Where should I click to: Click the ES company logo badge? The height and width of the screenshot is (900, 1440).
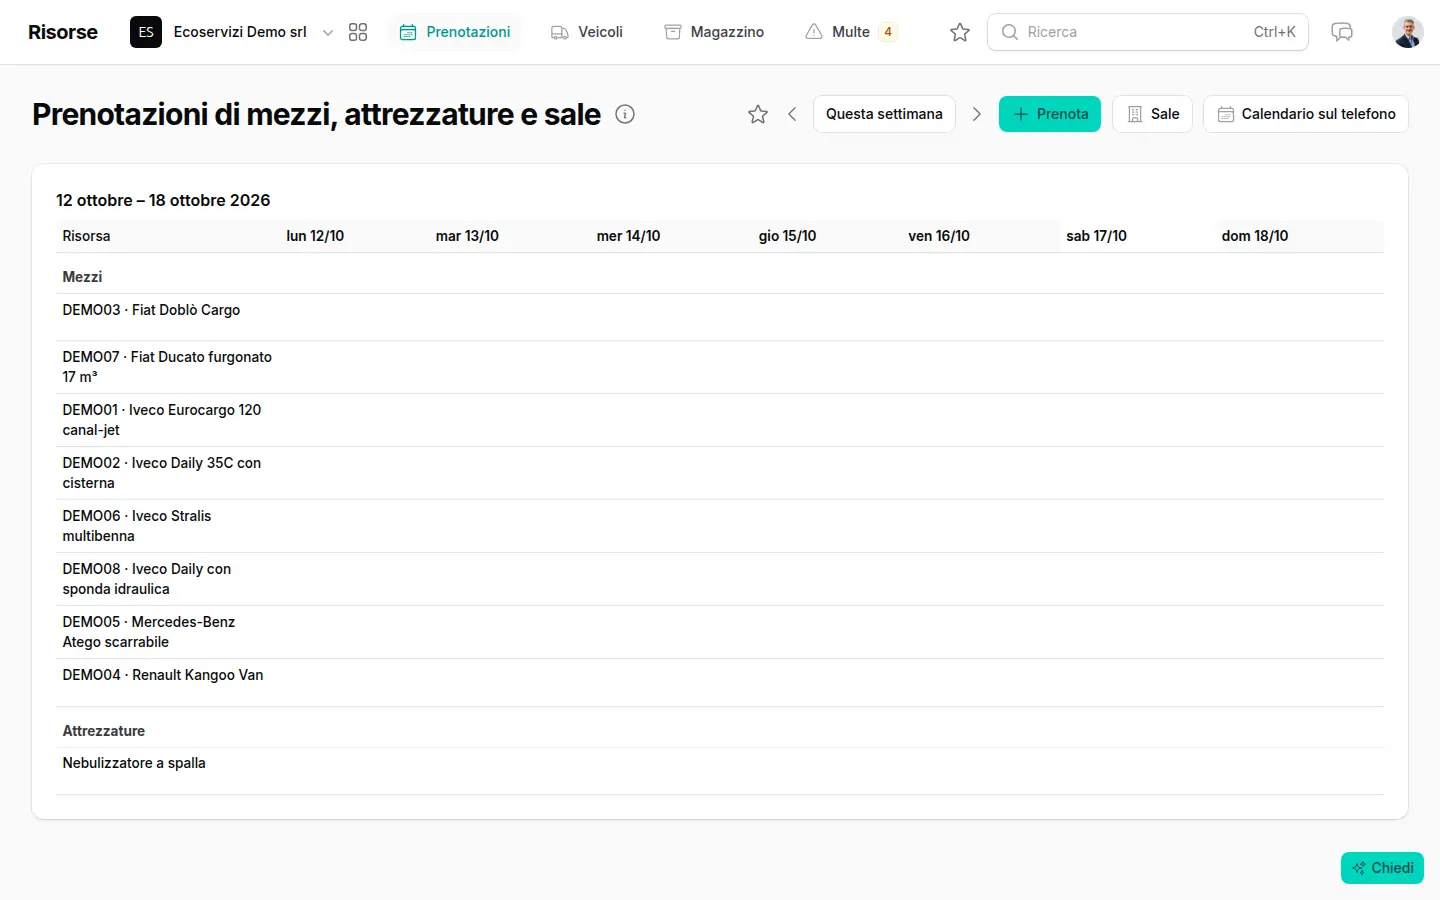click(146, 32)
